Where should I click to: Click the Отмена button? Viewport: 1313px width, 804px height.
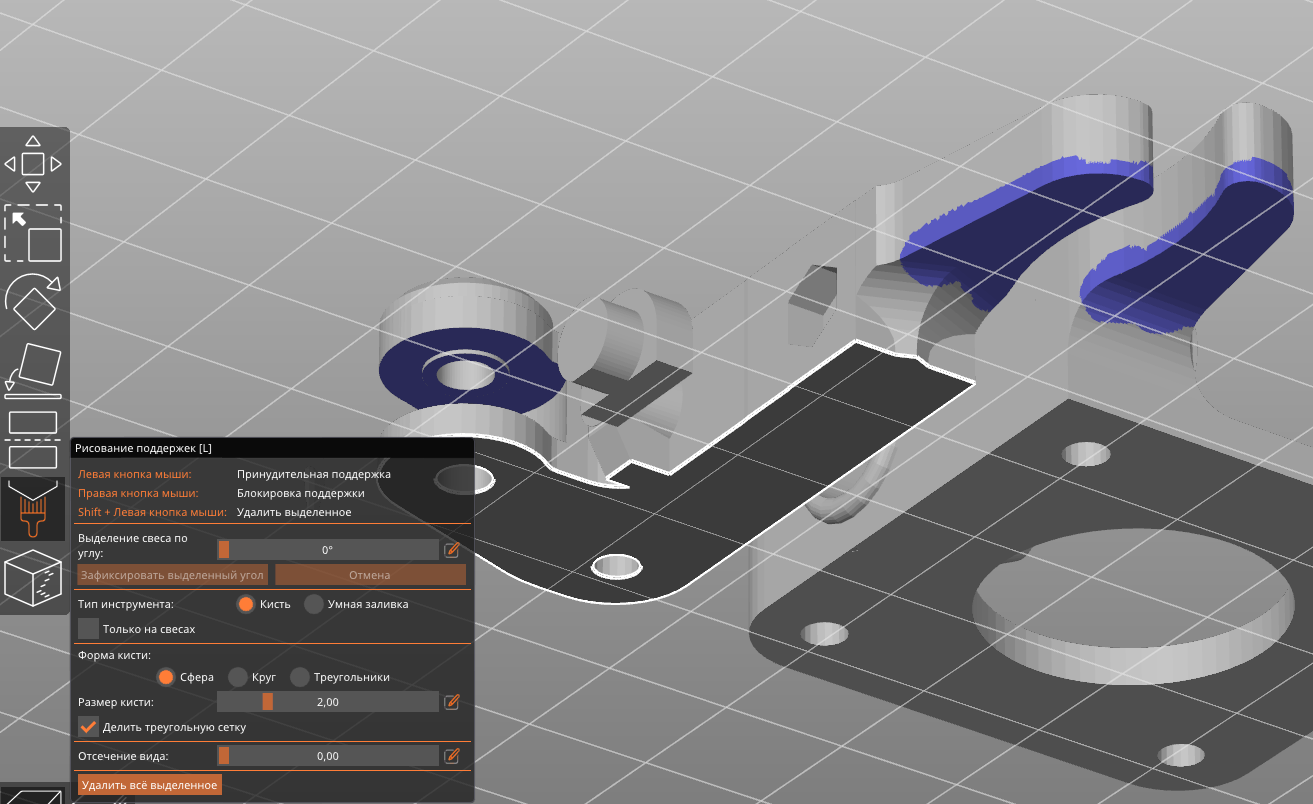click(x=370, y=575)
